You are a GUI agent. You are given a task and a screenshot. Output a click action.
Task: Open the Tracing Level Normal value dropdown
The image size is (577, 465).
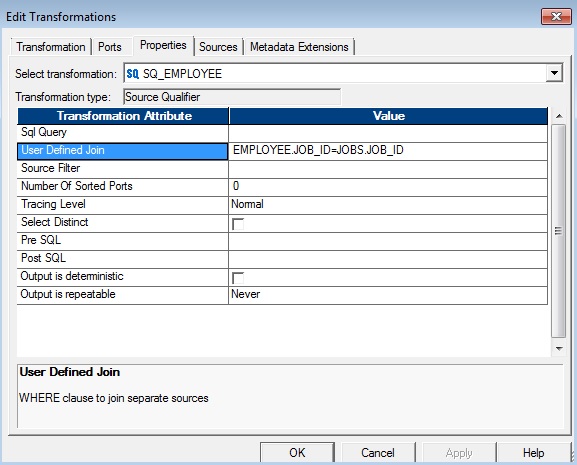point(388,205)
